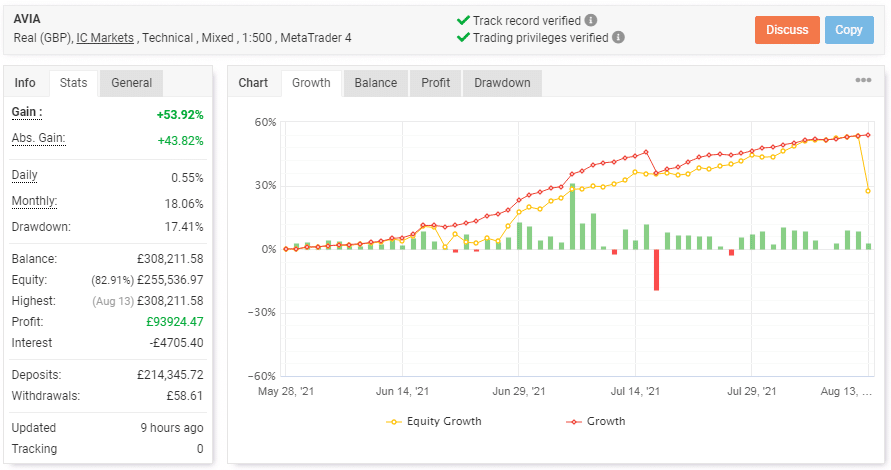Click info icon next to Track record verified
This screenshot has height=470, width=891.
point(591,20)
